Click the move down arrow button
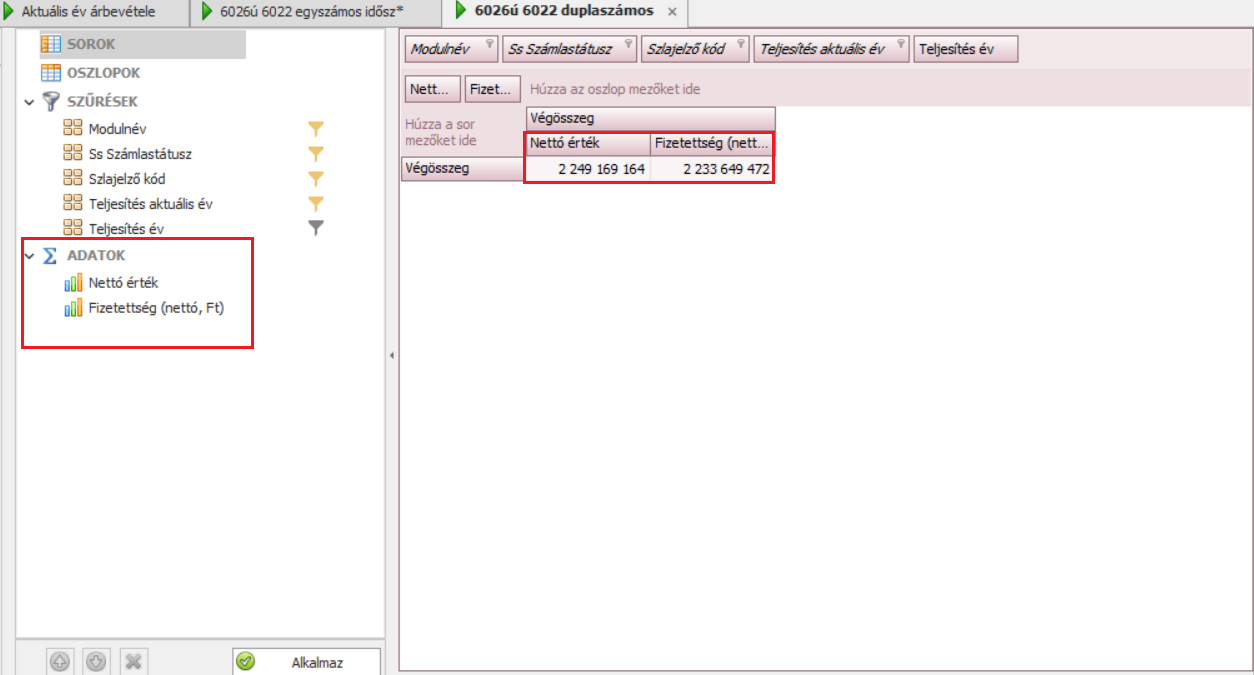The height and width of the screenshot is (675, 1254). click(x=96, y=661)
